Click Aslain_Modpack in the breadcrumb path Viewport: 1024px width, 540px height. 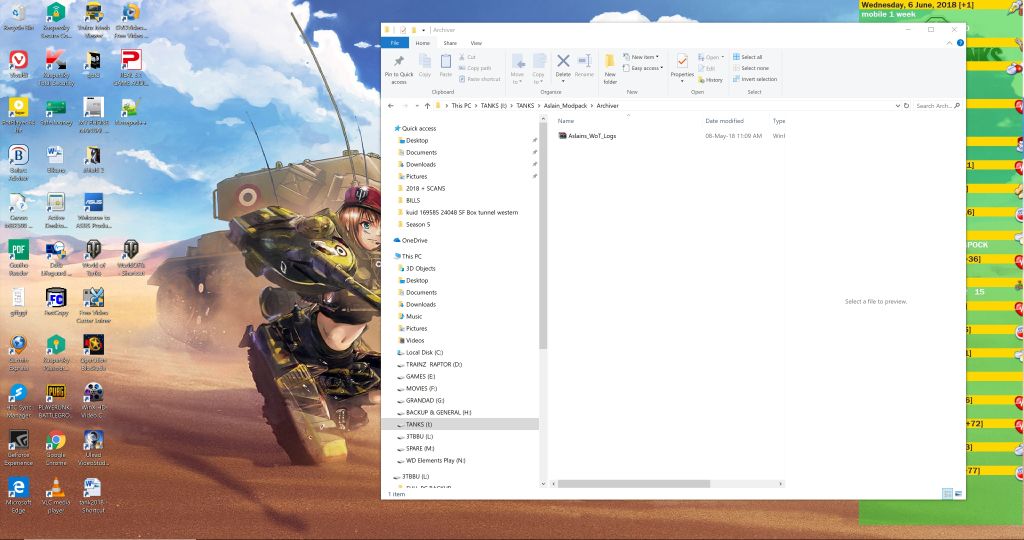566,106
